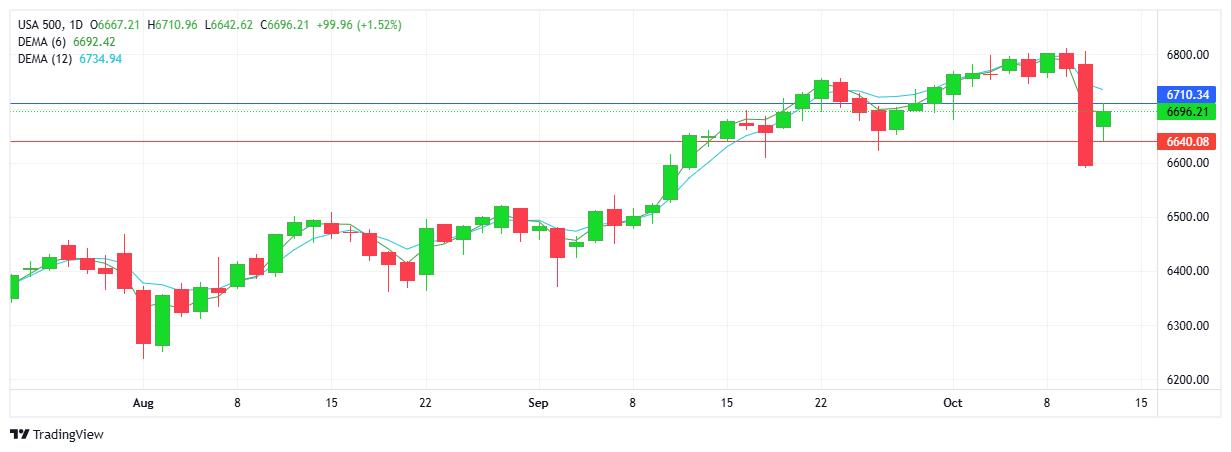The height and width of the screenshot is (452, 1231).
Task: Click the open price O6667.21 in legend
Action: click(115, 24)
